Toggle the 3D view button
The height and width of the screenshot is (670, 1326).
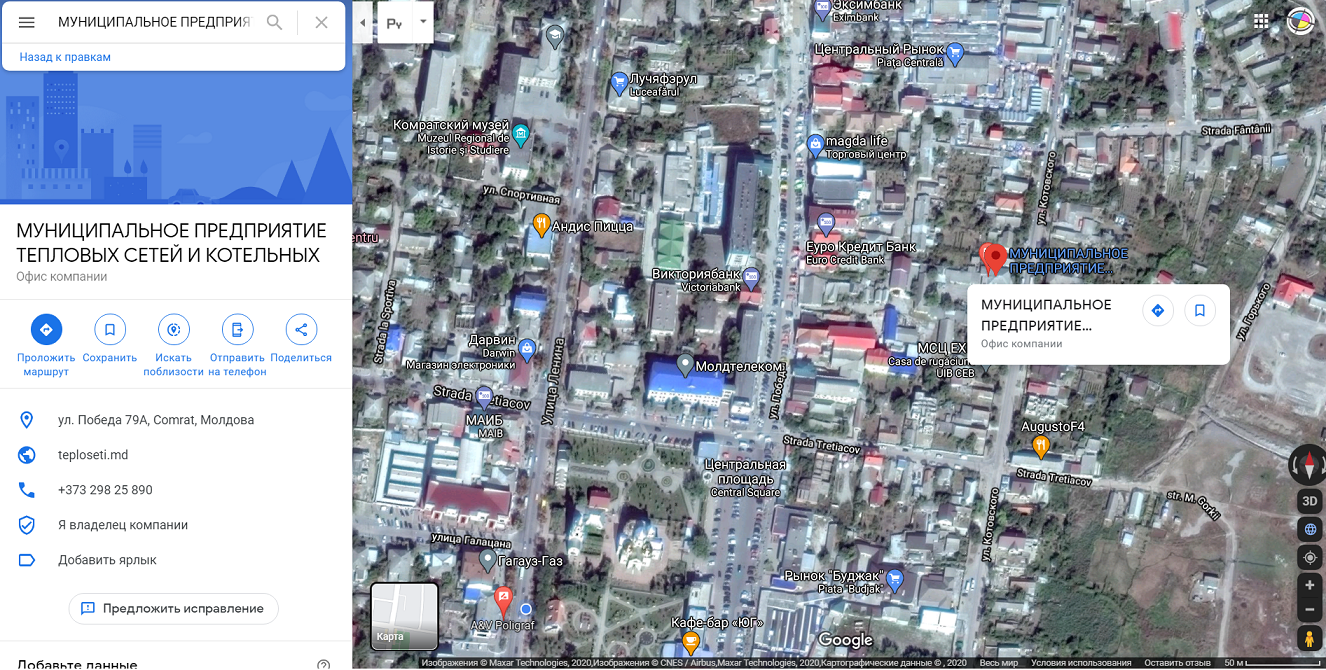1309,502
